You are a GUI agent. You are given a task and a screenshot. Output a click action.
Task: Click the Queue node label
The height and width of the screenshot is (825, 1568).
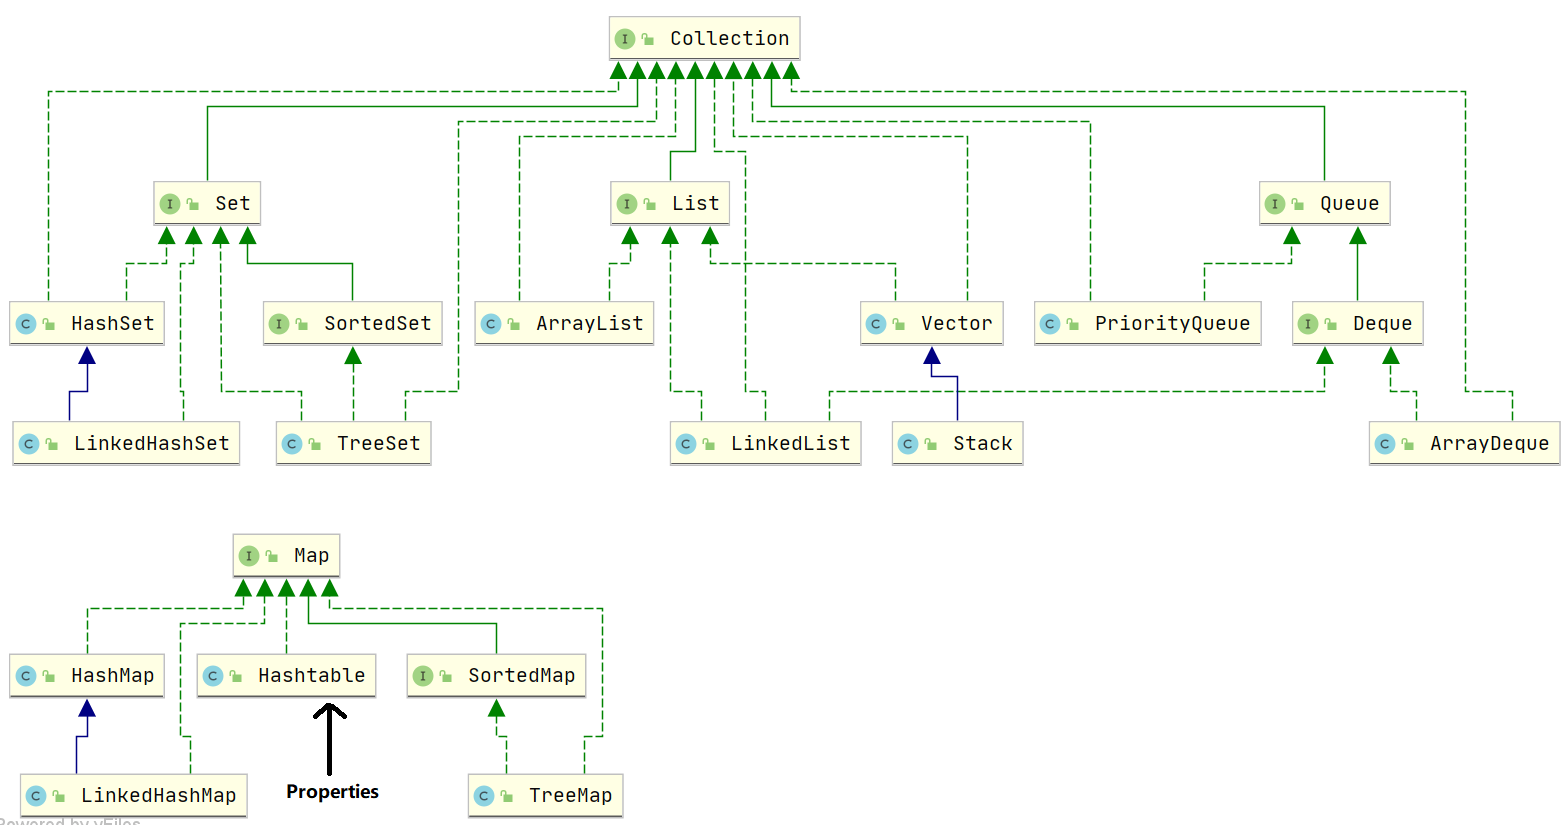[1349, 203]
